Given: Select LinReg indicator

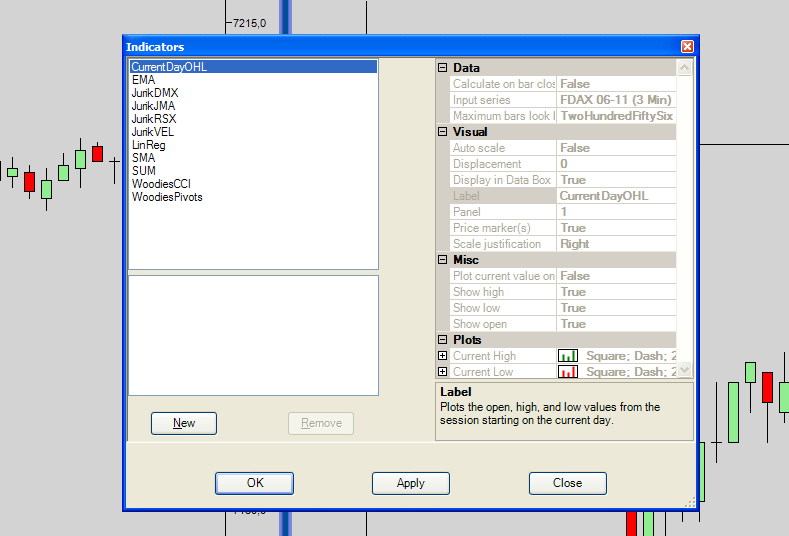Looking at the screenshot, I should [148, 145].
